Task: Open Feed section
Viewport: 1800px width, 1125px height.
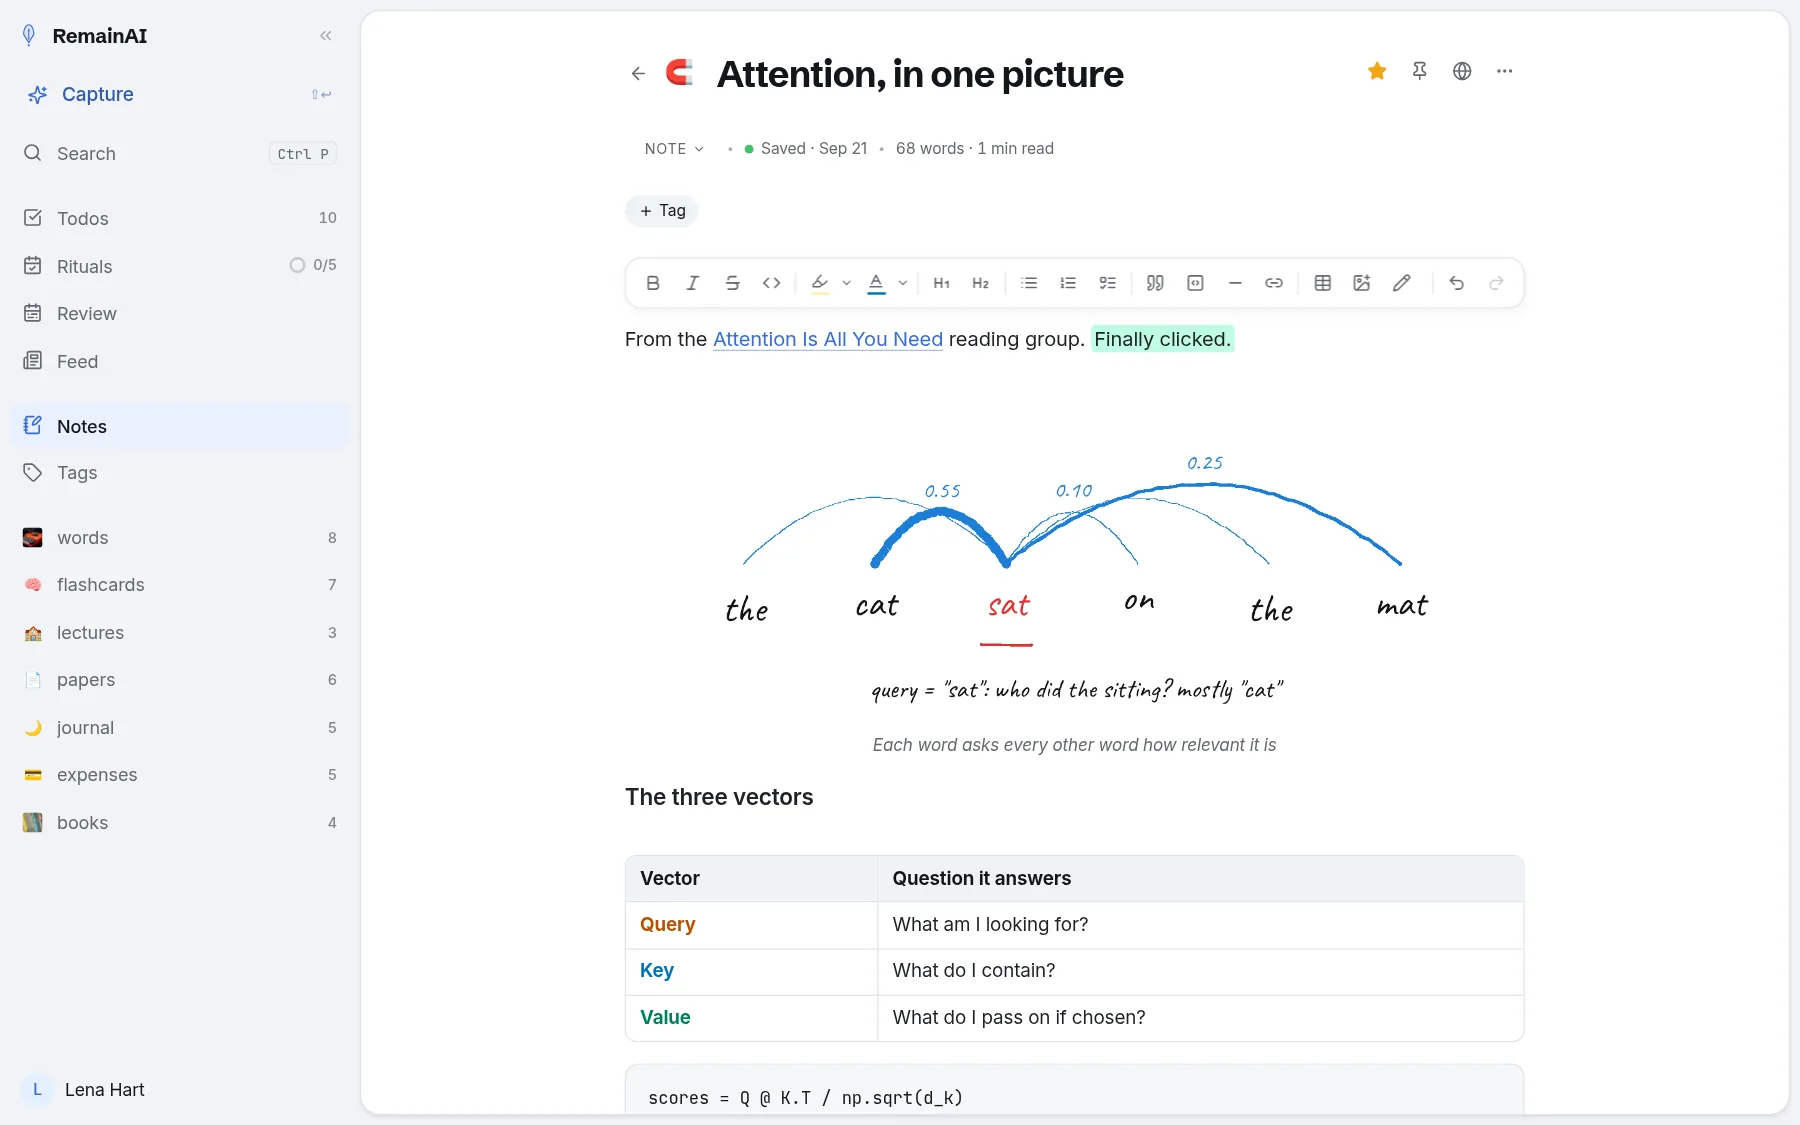Action: coord(180,361)
